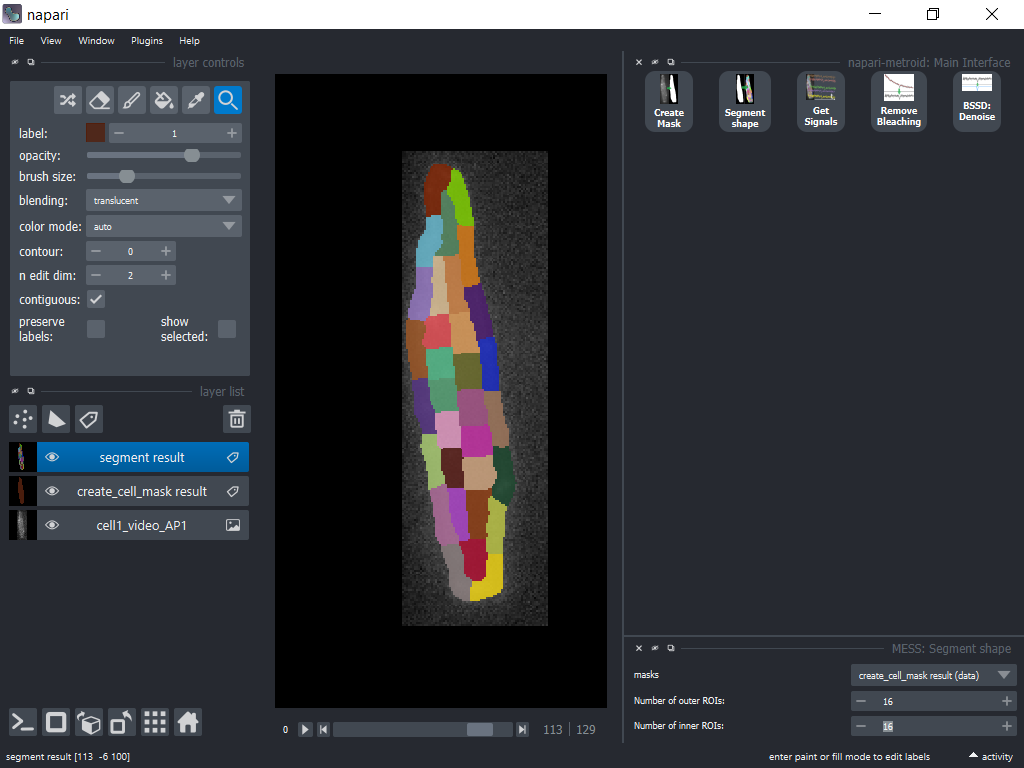
Task: Pick the color picker eyedropper tool
Action: (x=195, y=100)
